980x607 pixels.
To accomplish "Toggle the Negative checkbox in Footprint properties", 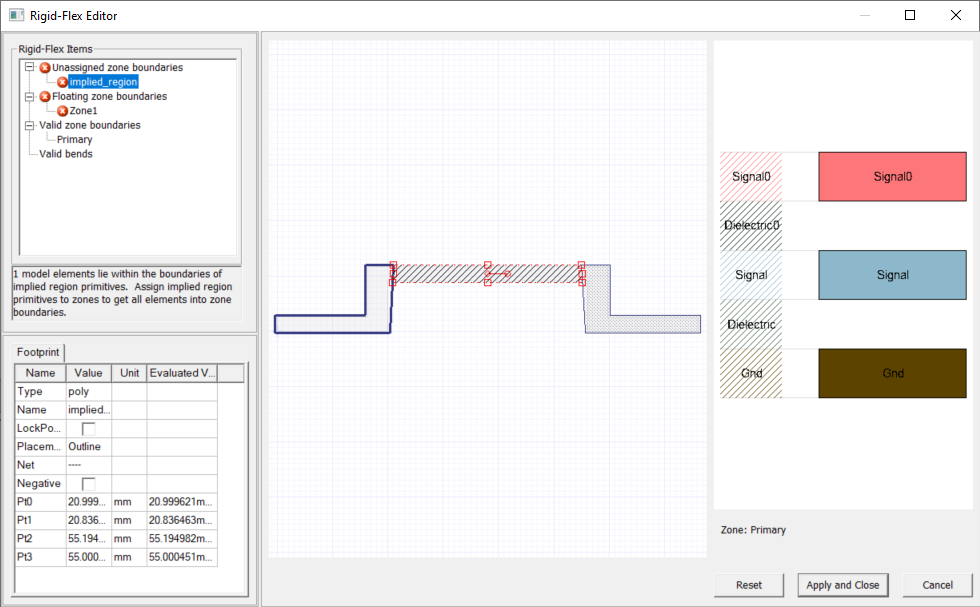I will point(87,483).
